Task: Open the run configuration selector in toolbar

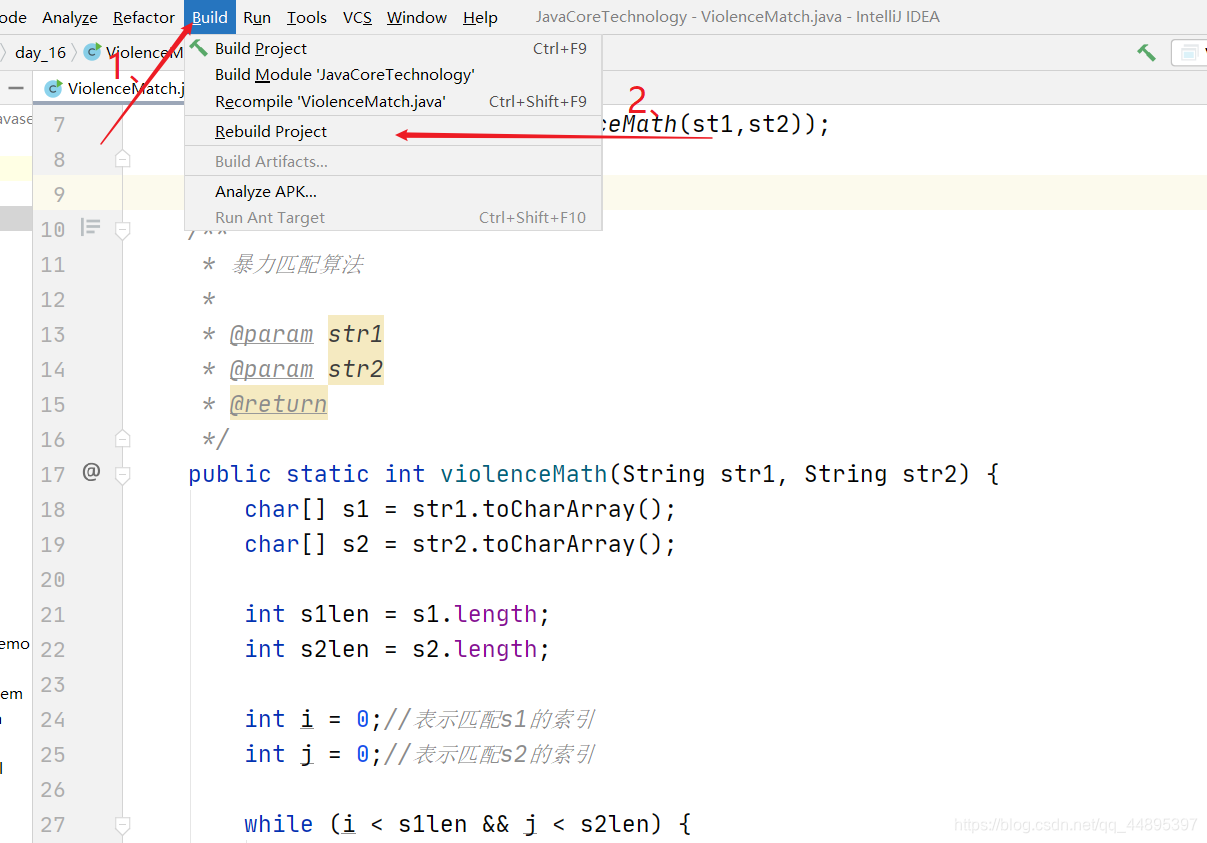Action: tap(1188, 52)
